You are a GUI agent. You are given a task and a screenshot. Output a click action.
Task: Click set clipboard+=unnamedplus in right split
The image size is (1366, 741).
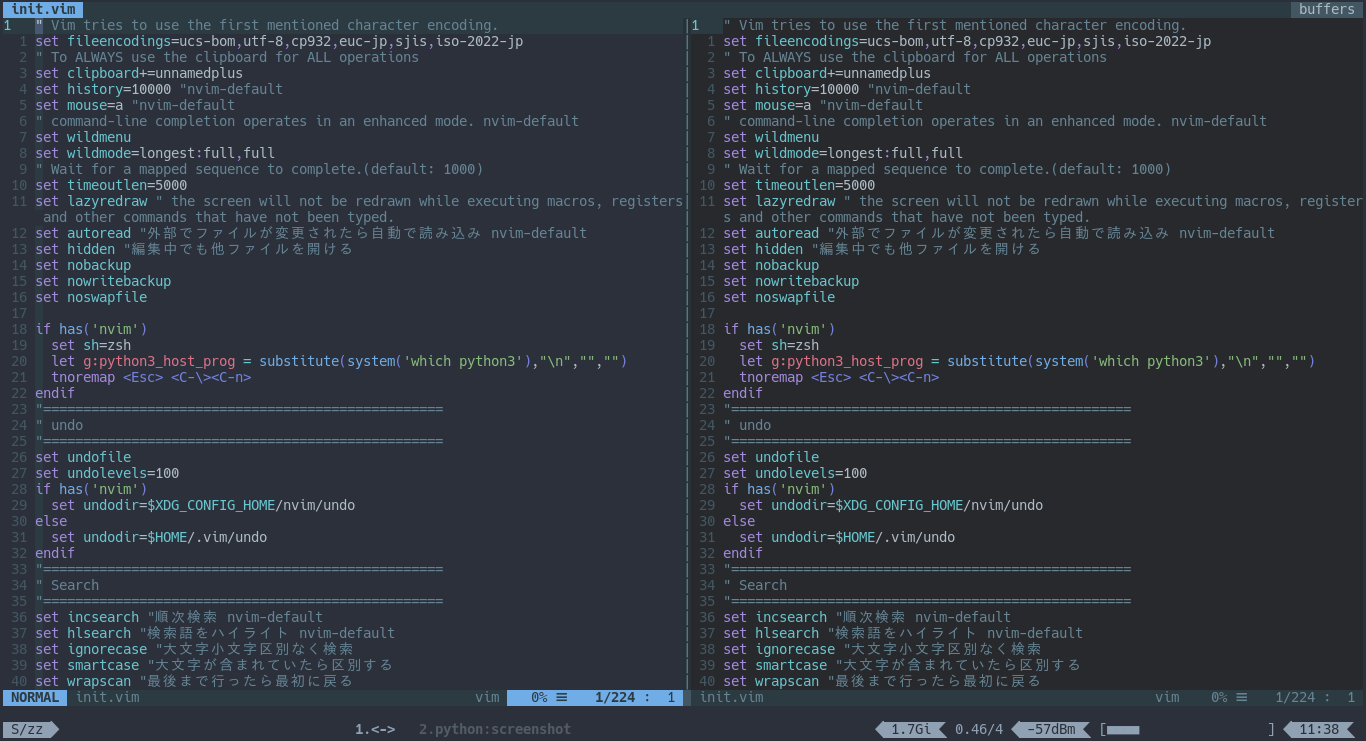(827, 73)
